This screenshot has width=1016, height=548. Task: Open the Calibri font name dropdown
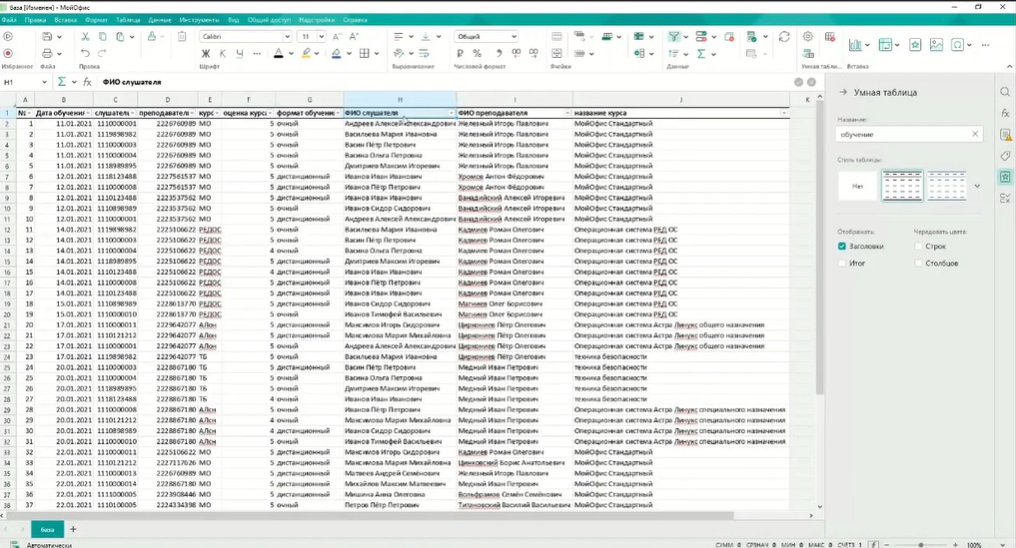point(287,37)
